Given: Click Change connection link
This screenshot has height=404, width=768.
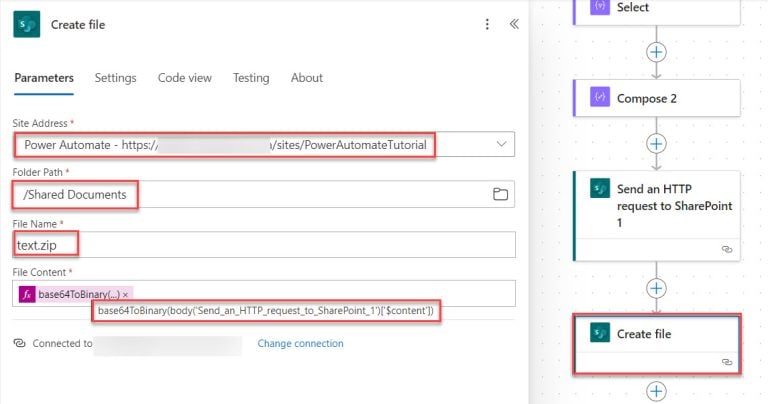Looking at the screenshot, I should click(300, 343).
